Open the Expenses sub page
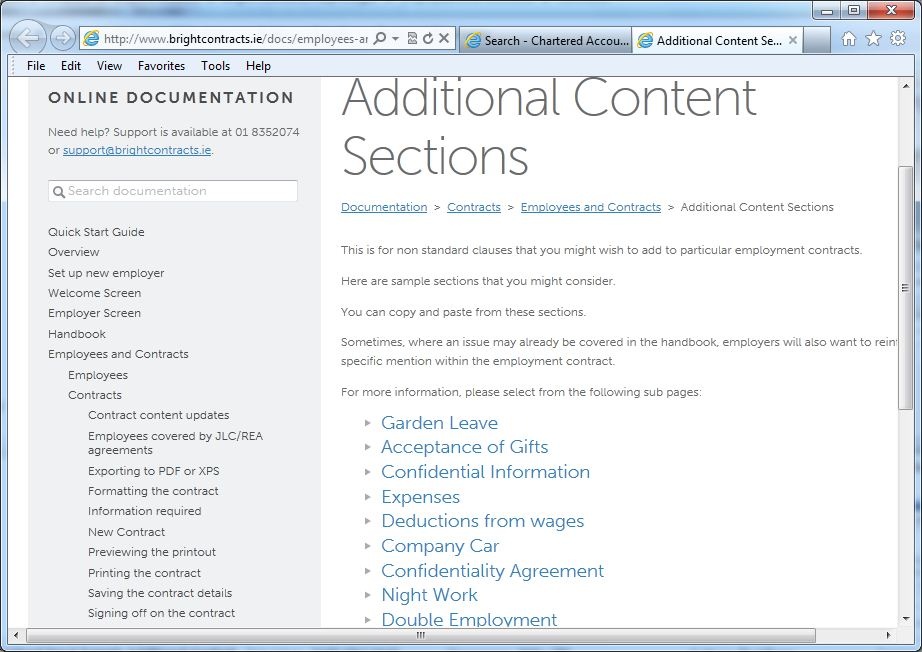The width and height of the screenshot is (922, 652). coord(420,497)
